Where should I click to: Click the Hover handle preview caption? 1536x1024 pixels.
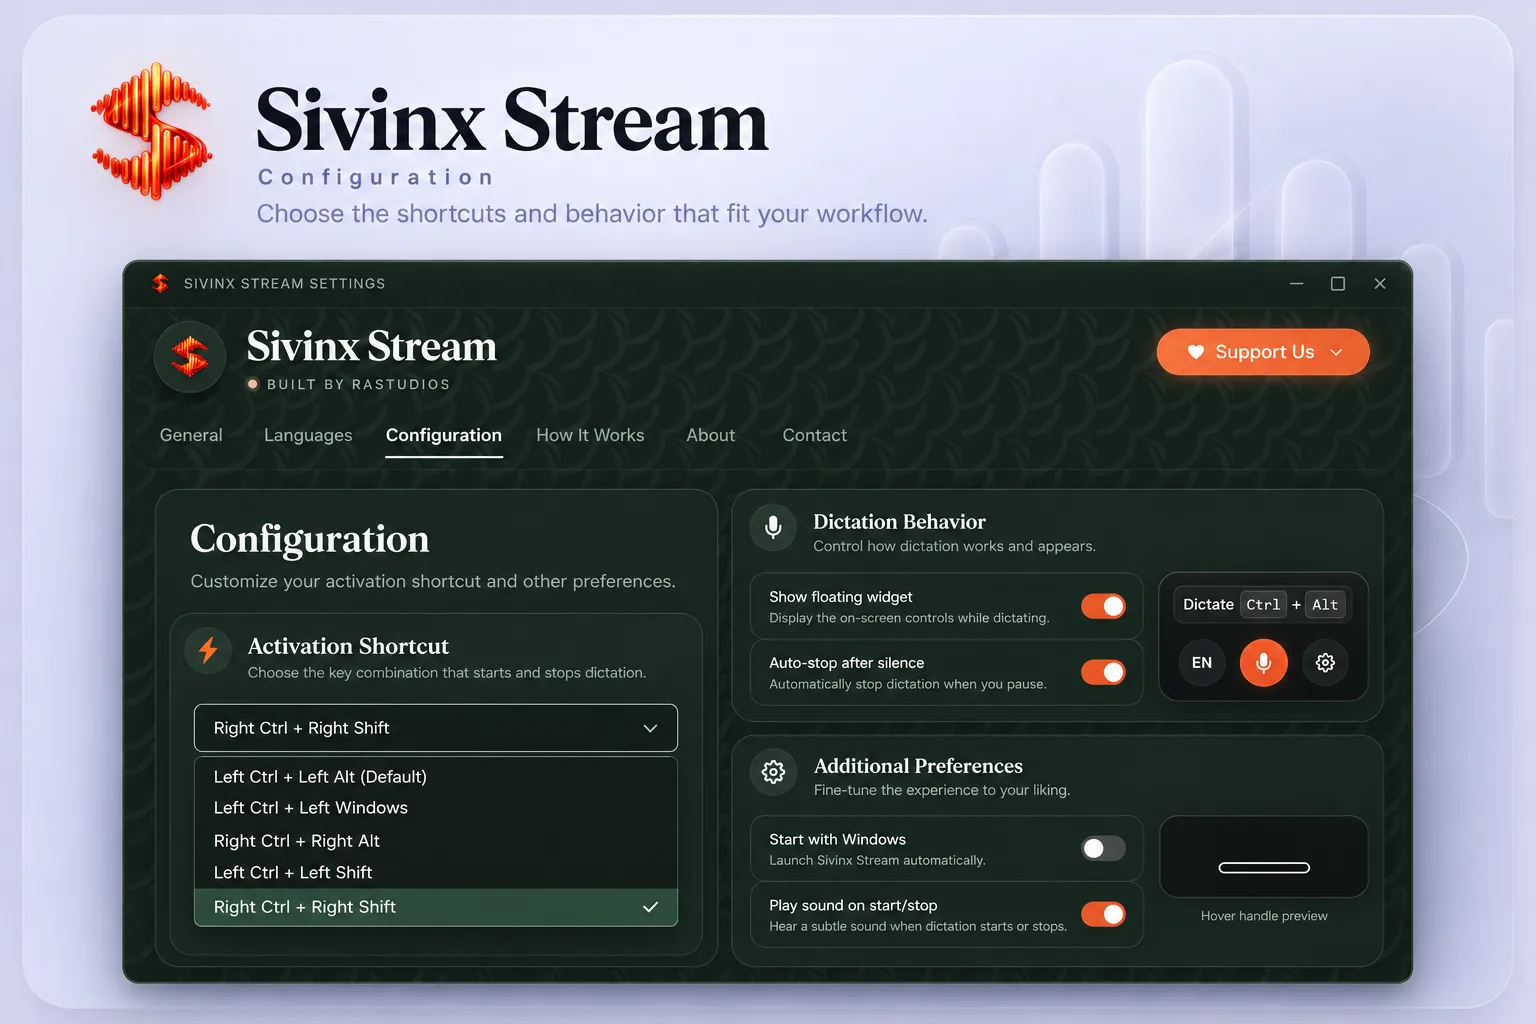(x=1264, y=916)
